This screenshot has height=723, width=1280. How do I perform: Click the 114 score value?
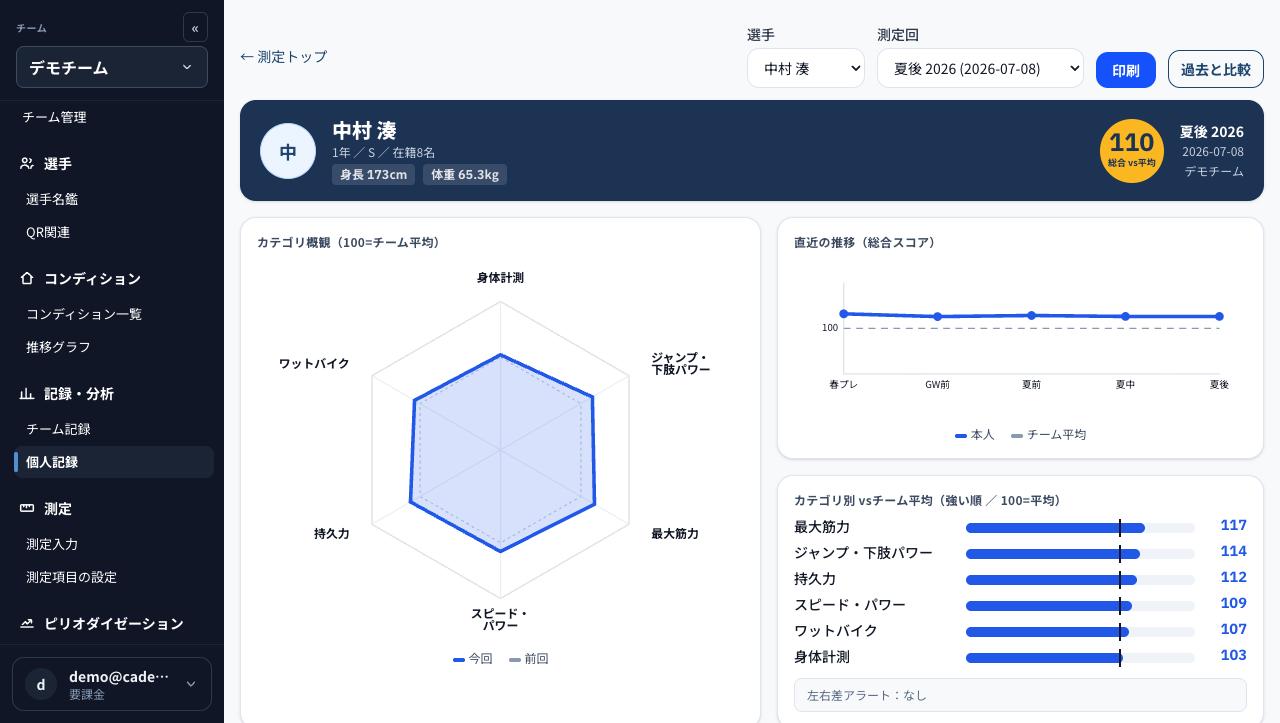pos(1234,552)
